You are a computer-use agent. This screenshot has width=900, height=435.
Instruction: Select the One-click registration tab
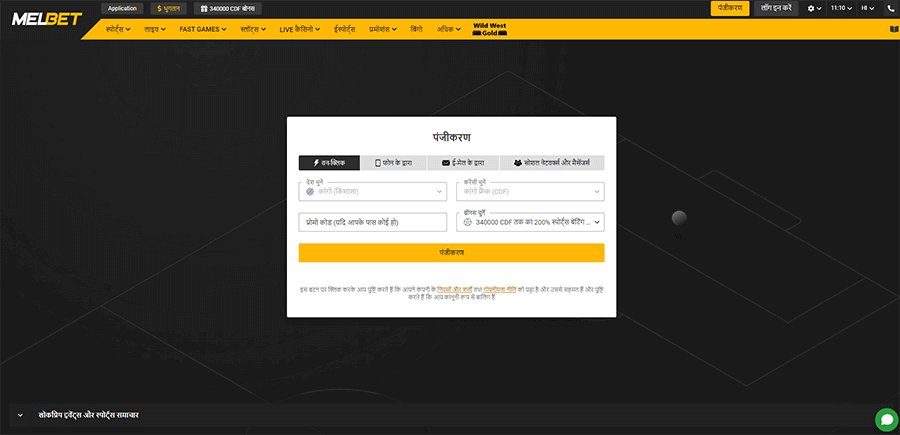[x=329, y=163]
